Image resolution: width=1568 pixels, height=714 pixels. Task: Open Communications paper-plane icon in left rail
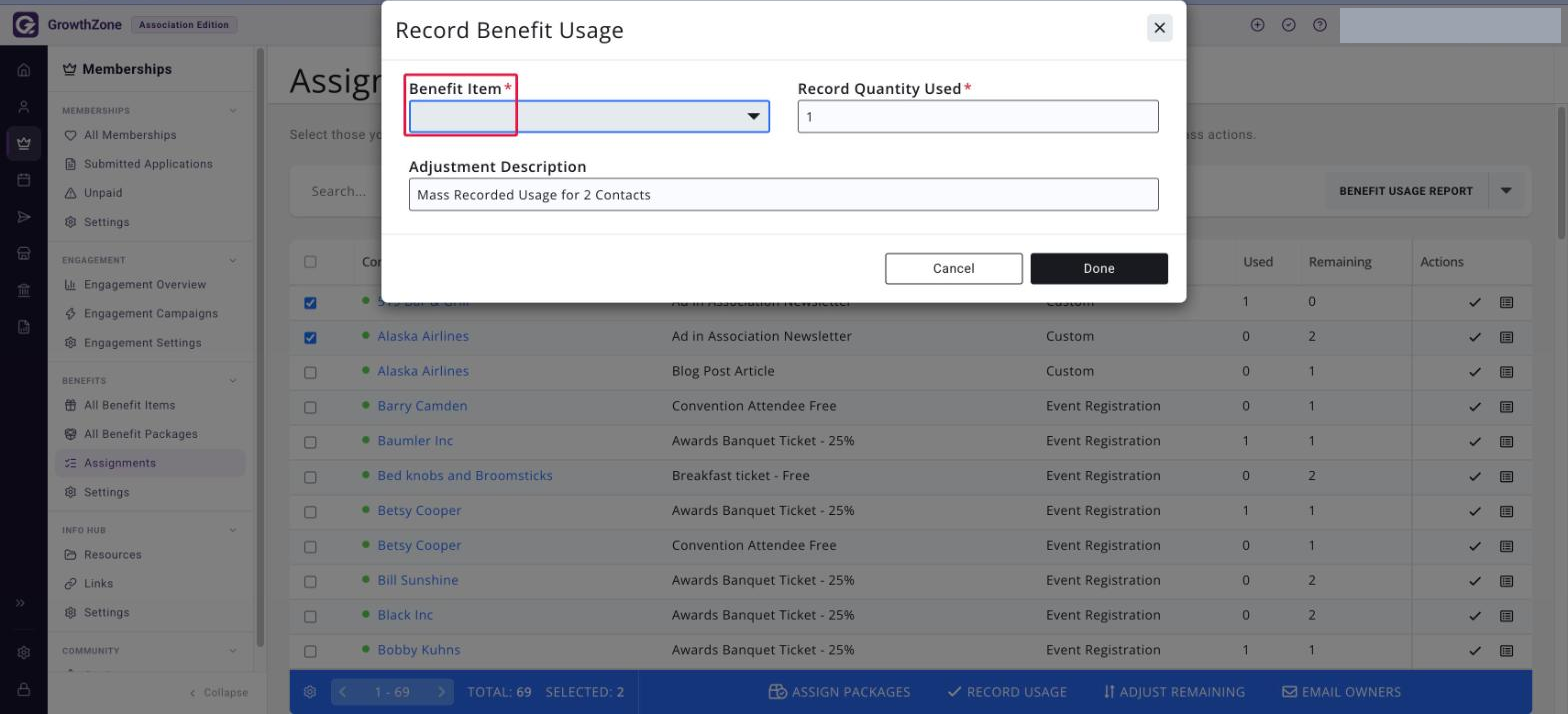[x=24, y=217]
